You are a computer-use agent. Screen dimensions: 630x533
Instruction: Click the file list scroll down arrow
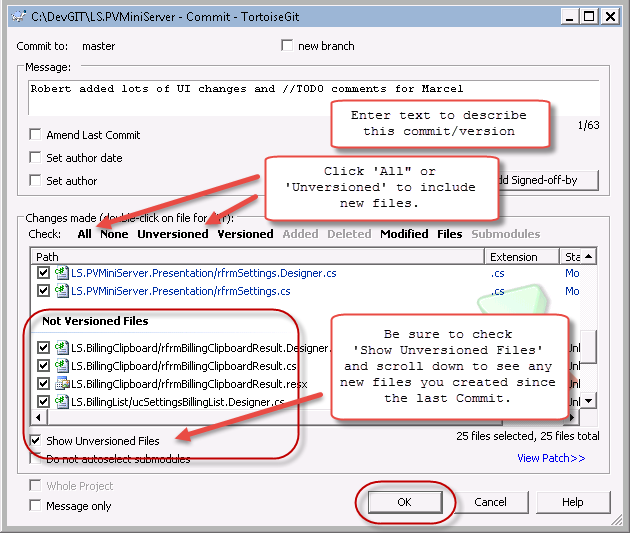click(x=589, y=401)
